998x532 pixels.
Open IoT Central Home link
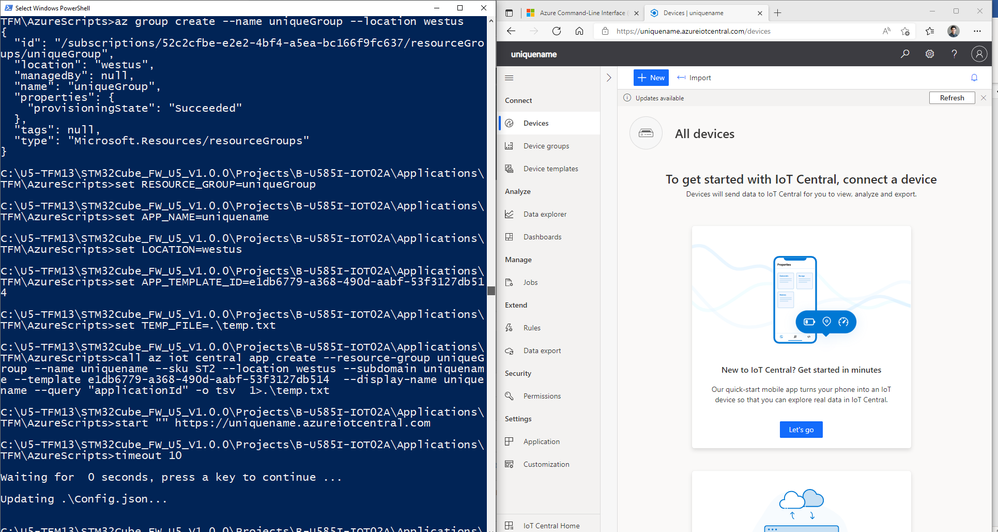[x=549, y=526]
